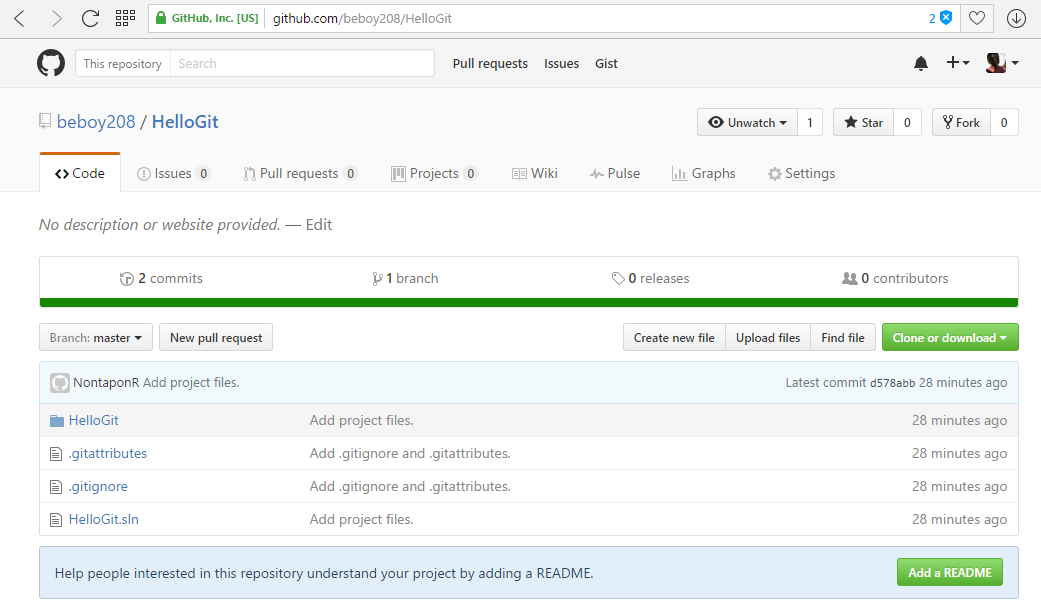The width and height of the screenshot is (1041, 610).
Task: Click the .gitattributes file icon
Action: [x=56, y=454]
